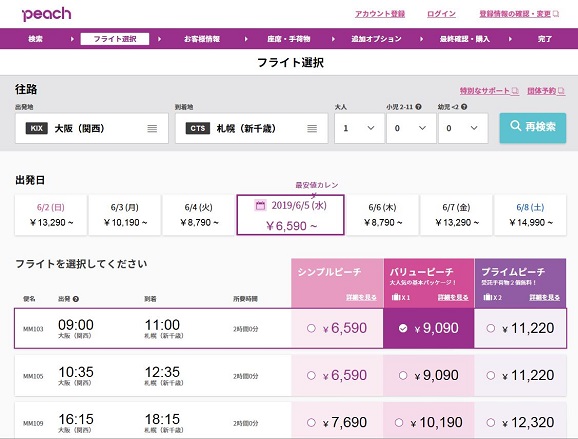This screenshot has width=578, height=439.
Task: Click the help icon next to 幼児 <2
Action: (x=464, y=107)
